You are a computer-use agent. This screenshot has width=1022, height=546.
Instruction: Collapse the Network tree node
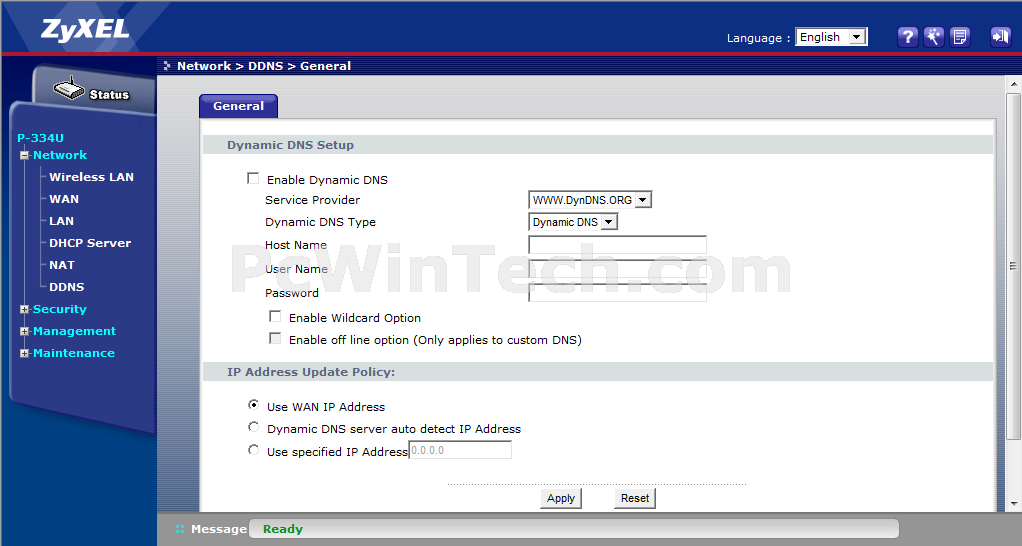click(24, 156)
